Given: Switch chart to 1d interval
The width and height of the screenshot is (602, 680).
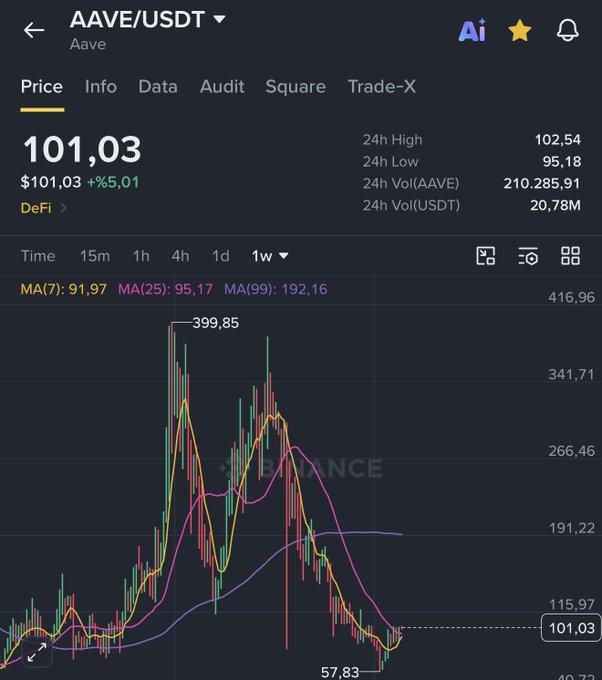Looking at the screenshot, I should pos(221,256).
